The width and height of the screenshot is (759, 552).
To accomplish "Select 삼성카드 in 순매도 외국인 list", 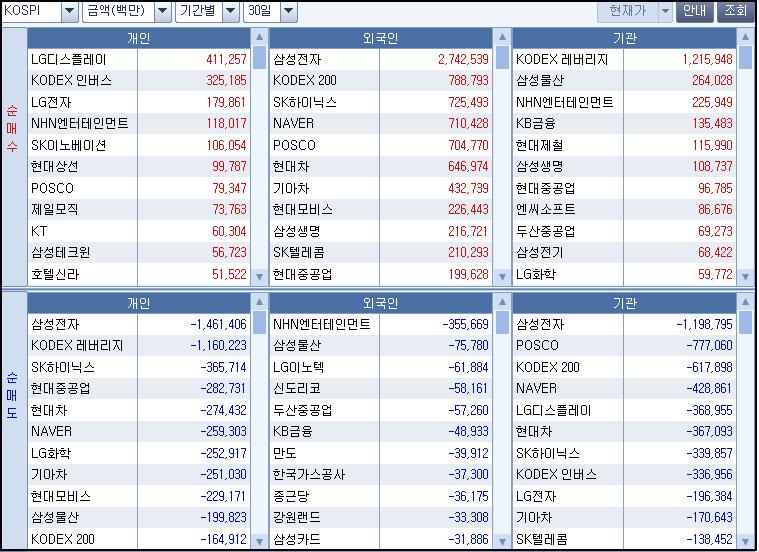I will (297, 539).
